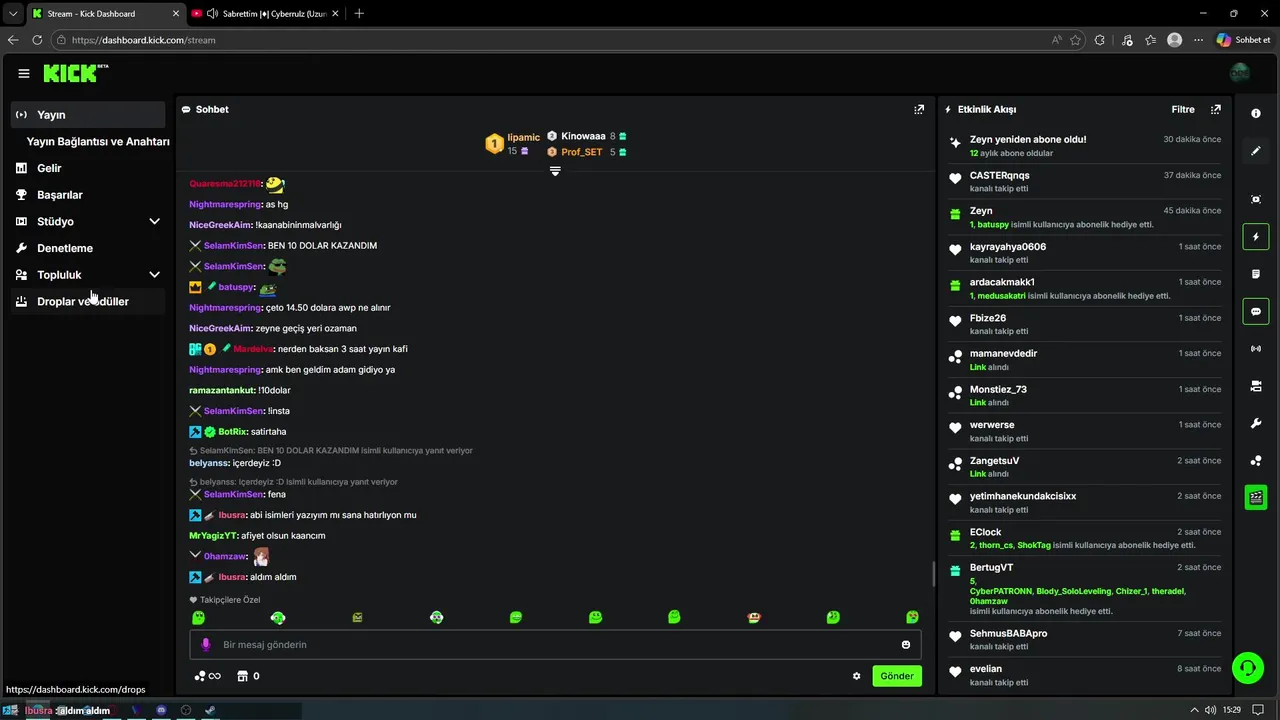1280x720 pixels.
Task: Click the broadcast signal icon in the right sidebar
Action: coord(1256,349)
